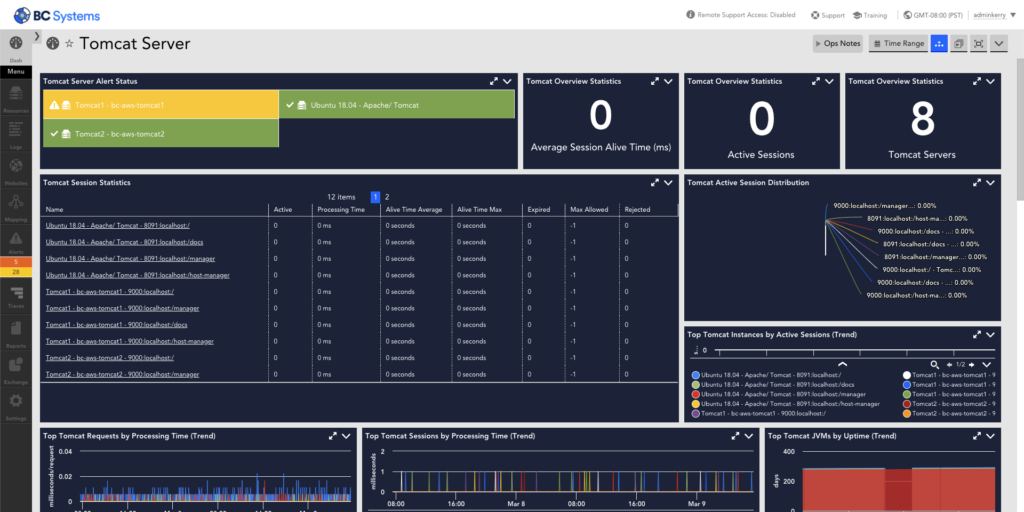This screenshot has width=1024, height=512.
Task: Expand the Tomcat Servers count widget
Action: [x=977, y=82]
